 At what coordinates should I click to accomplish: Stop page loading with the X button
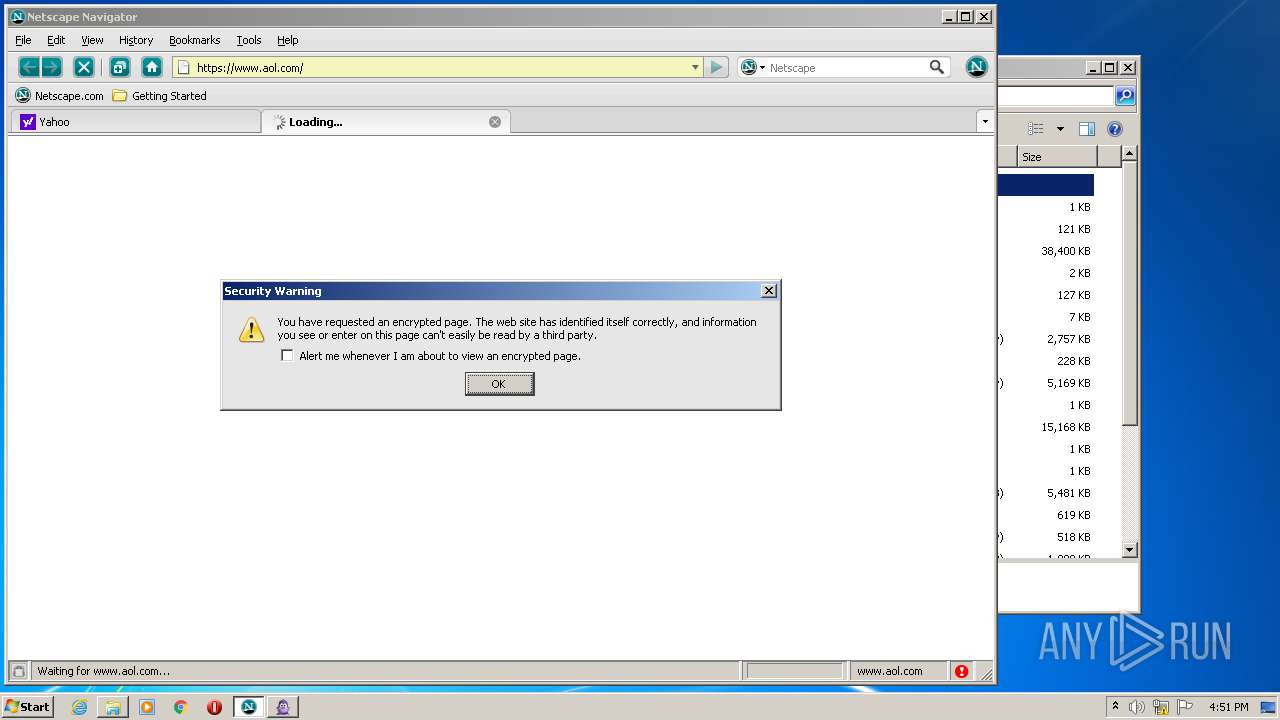point(84,67)
